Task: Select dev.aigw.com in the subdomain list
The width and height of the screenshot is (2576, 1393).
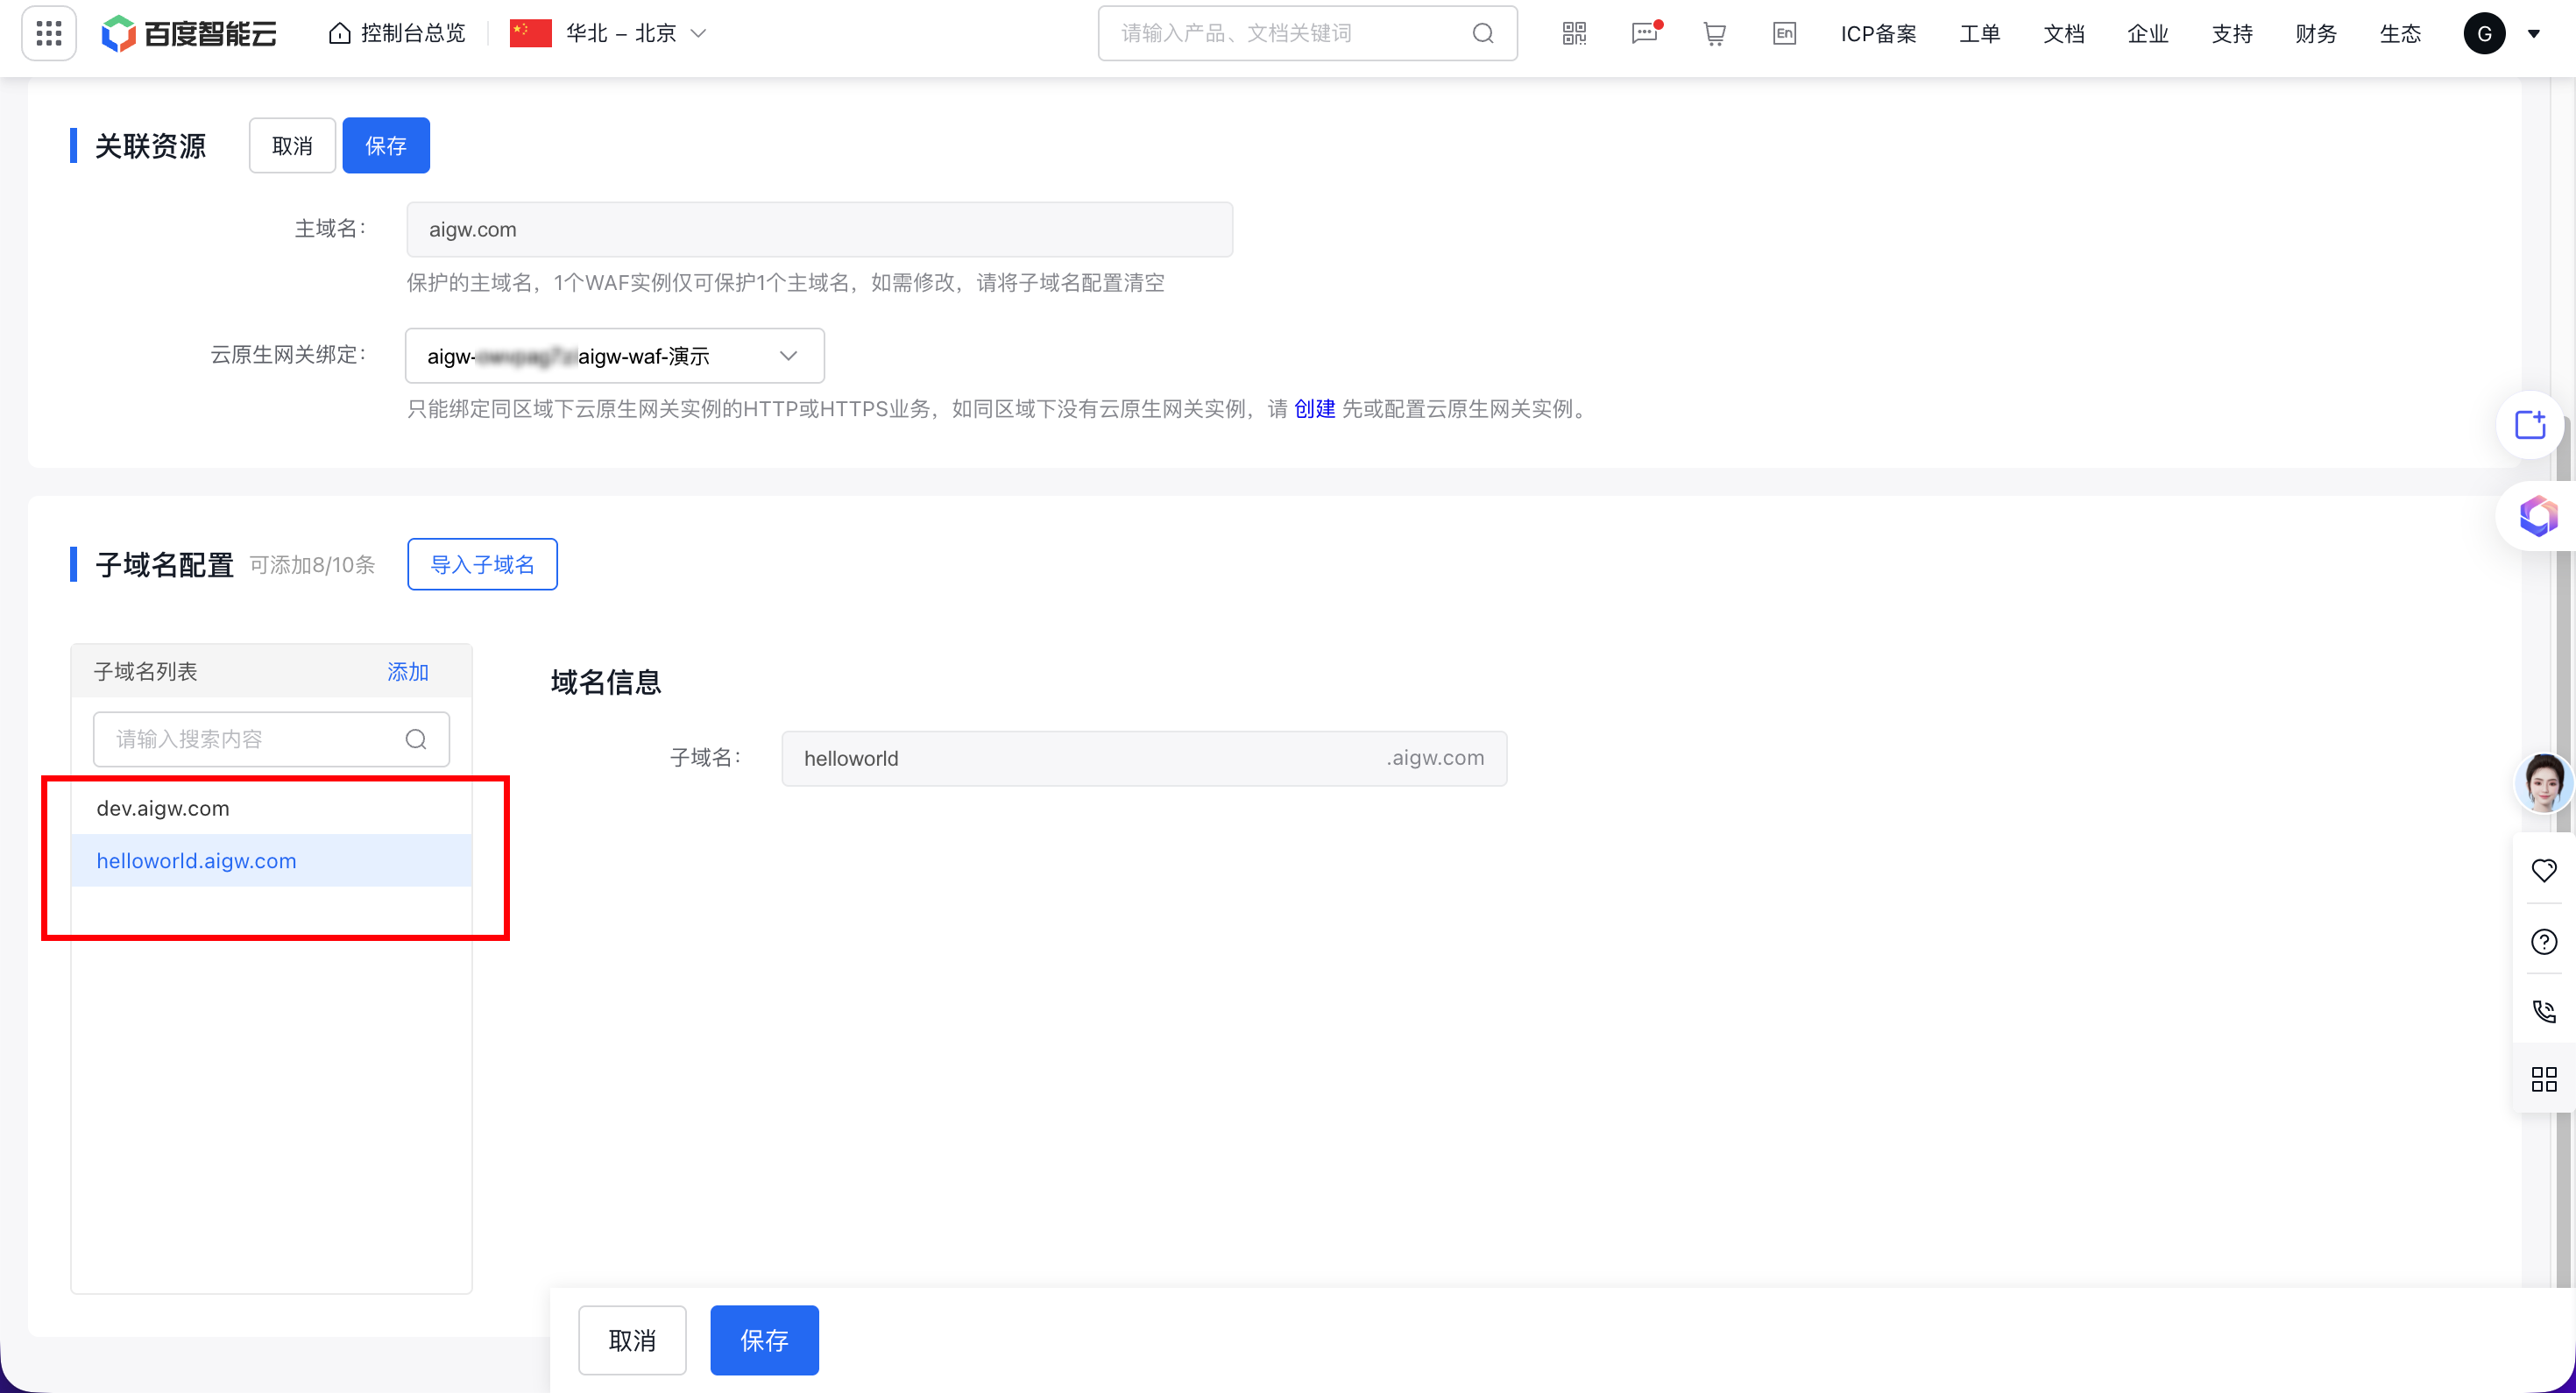Action: point(163,808)
